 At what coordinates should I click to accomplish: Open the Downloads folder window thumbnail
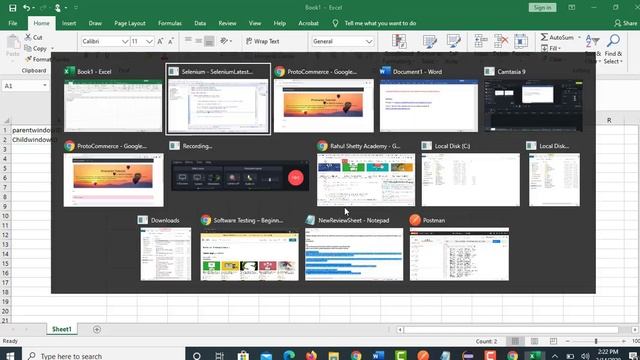165,254
